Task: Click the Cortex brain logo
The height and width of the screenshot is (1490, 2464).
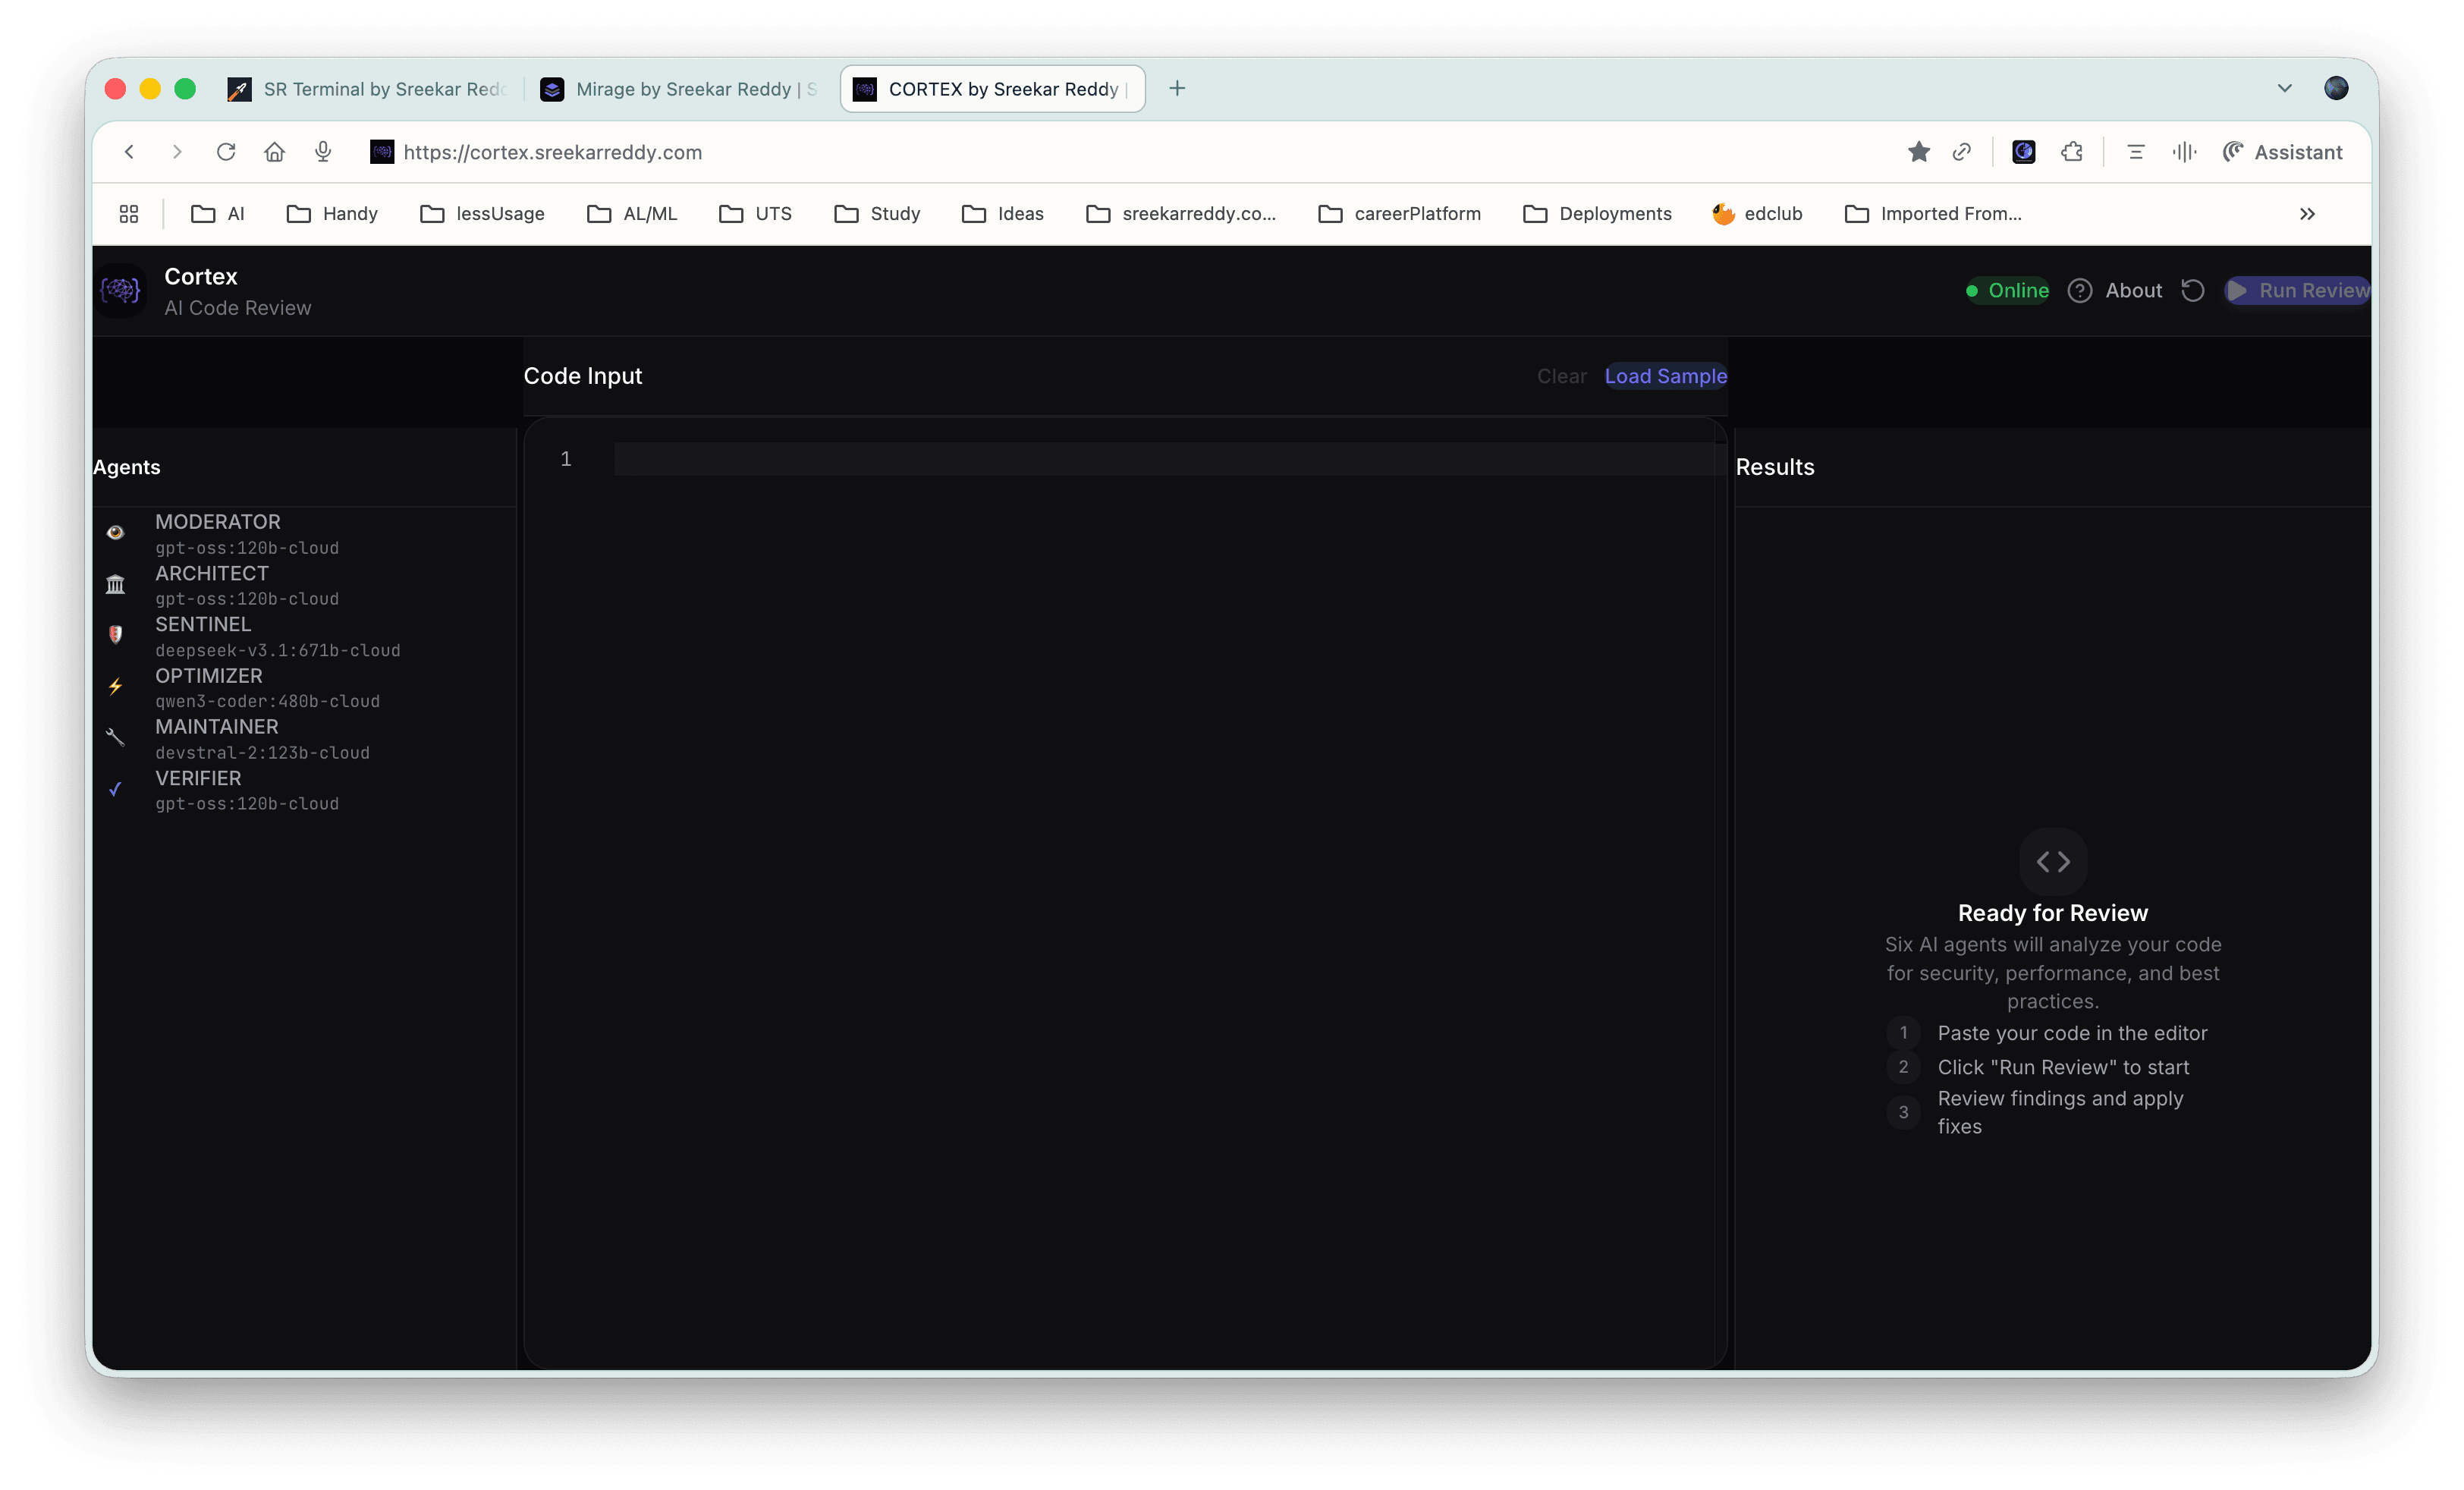Action: tap(120, 290)
